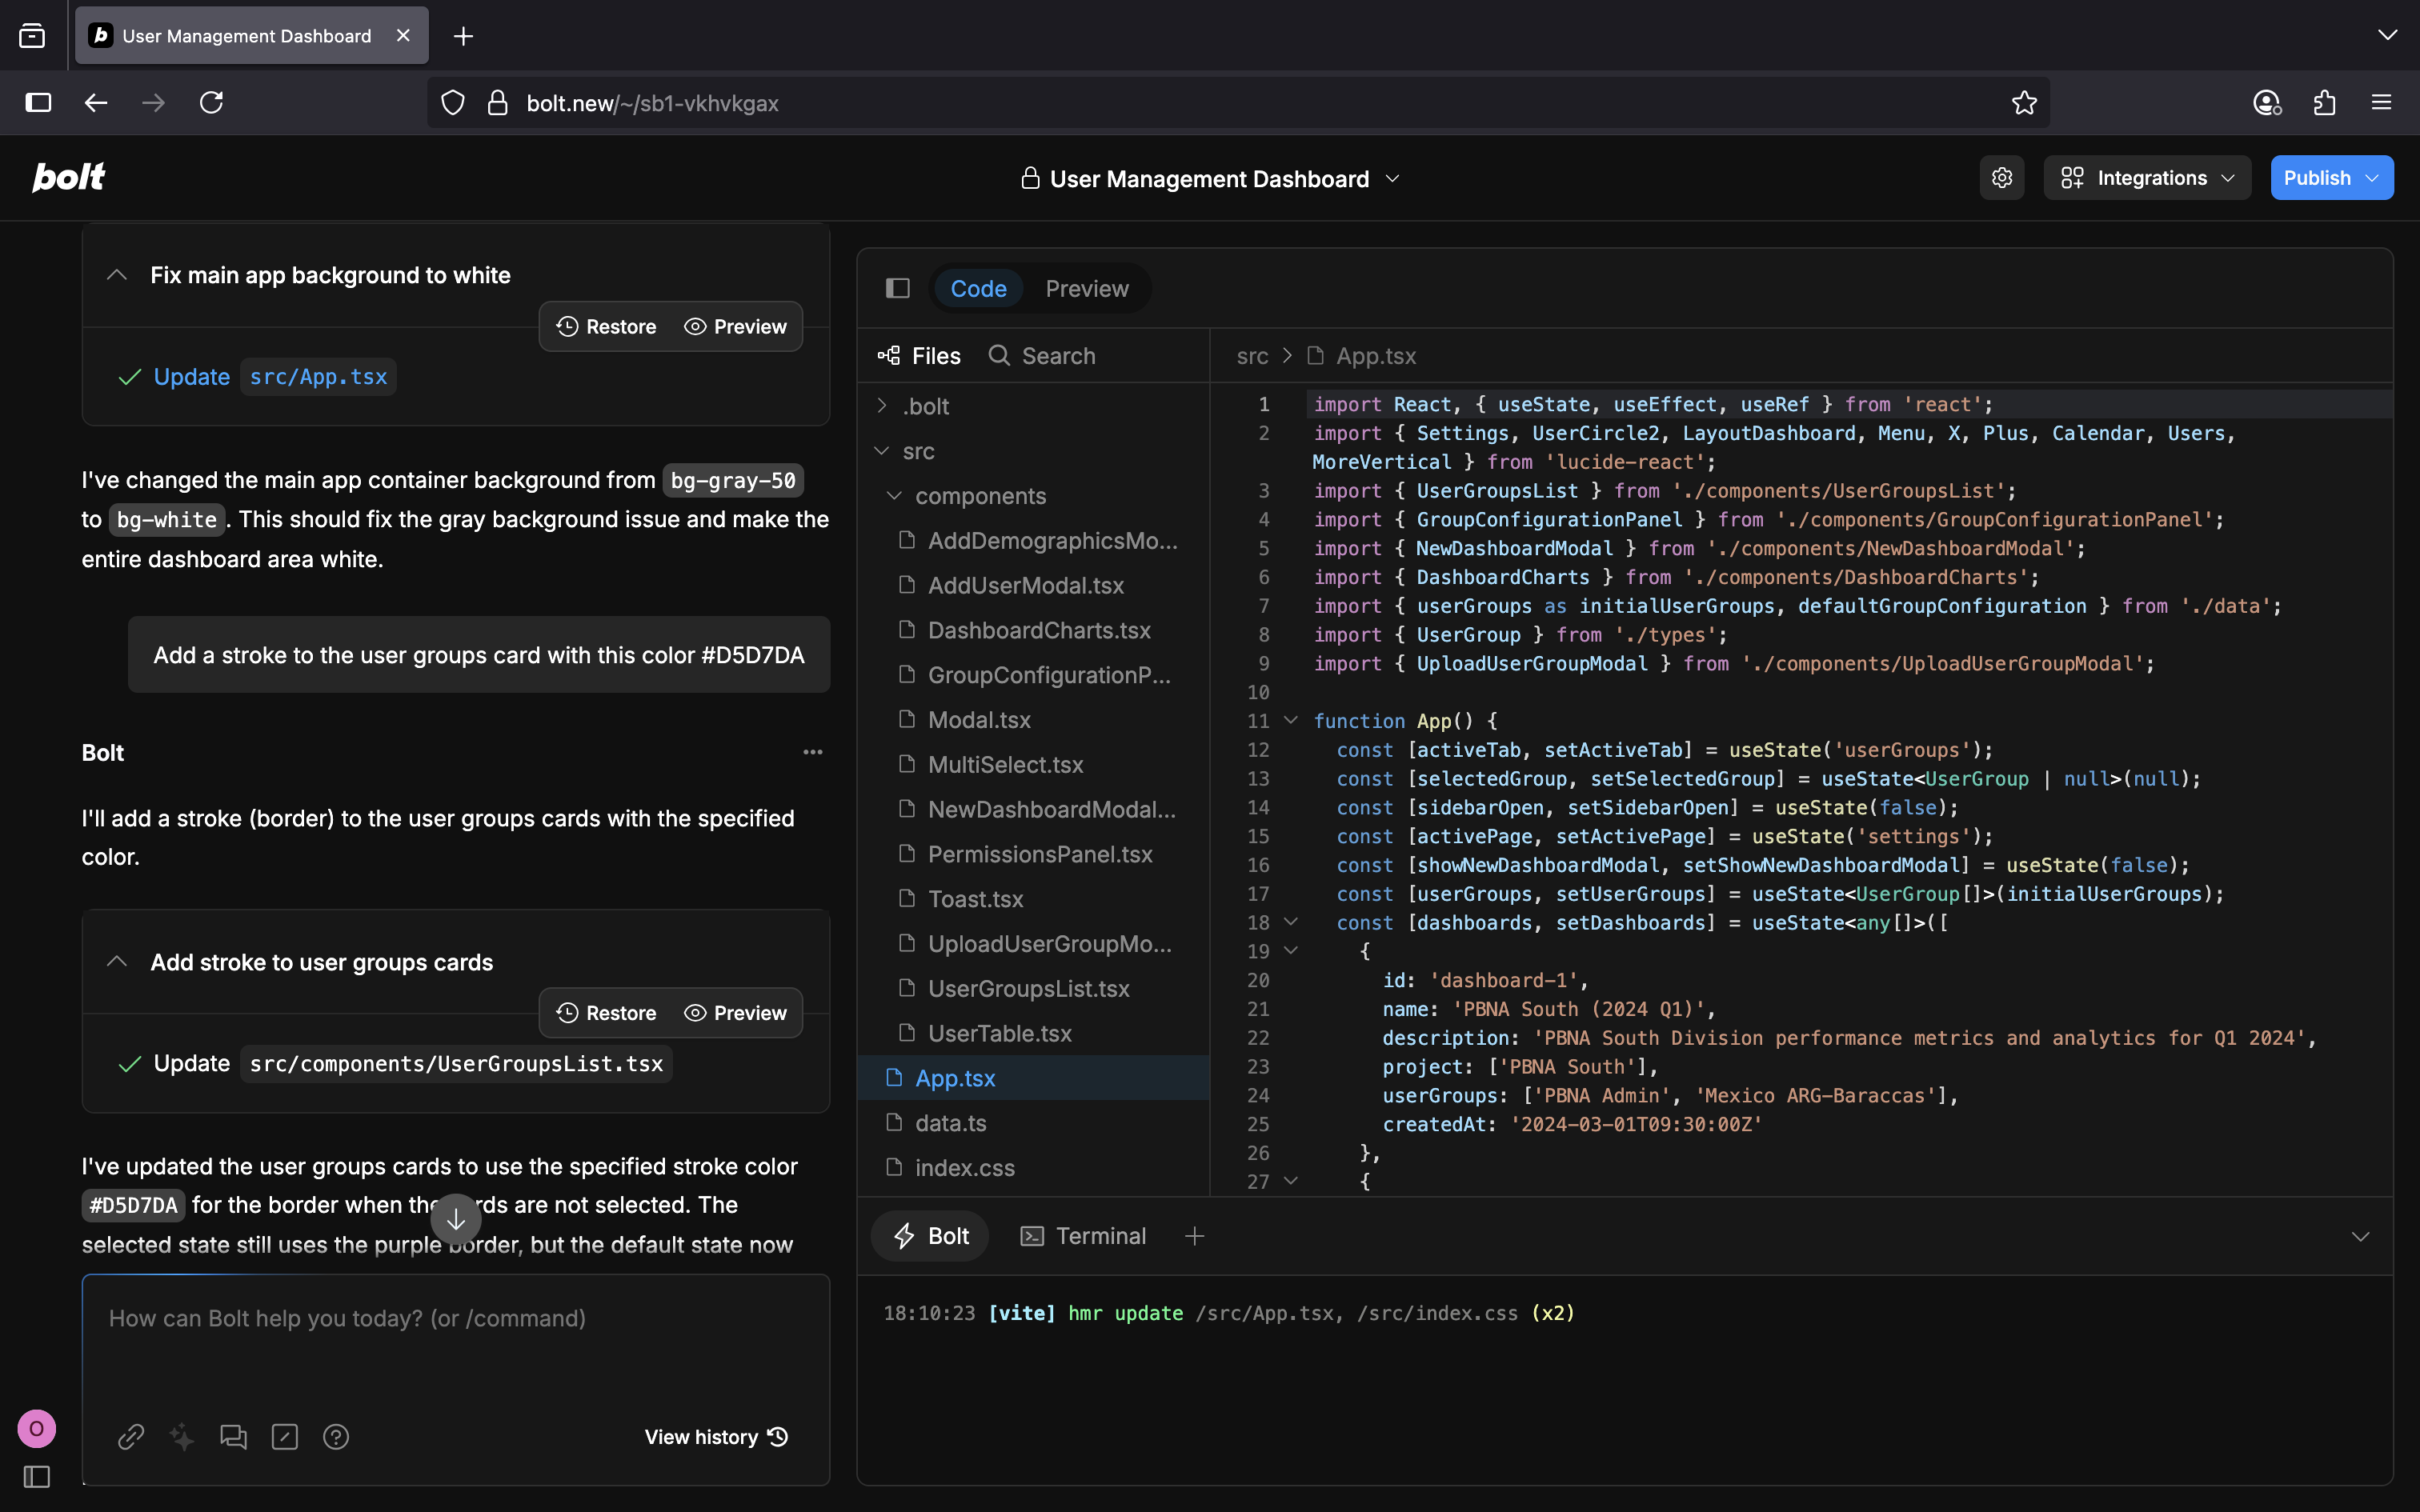The image size is (2420, 1512).
Task: Open the Integrations dropdown
Action: tap(2147, 178)
